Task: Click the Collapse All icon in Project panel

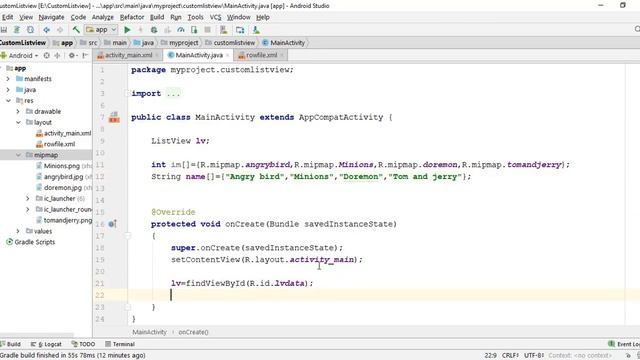Action: click(57, 55)
